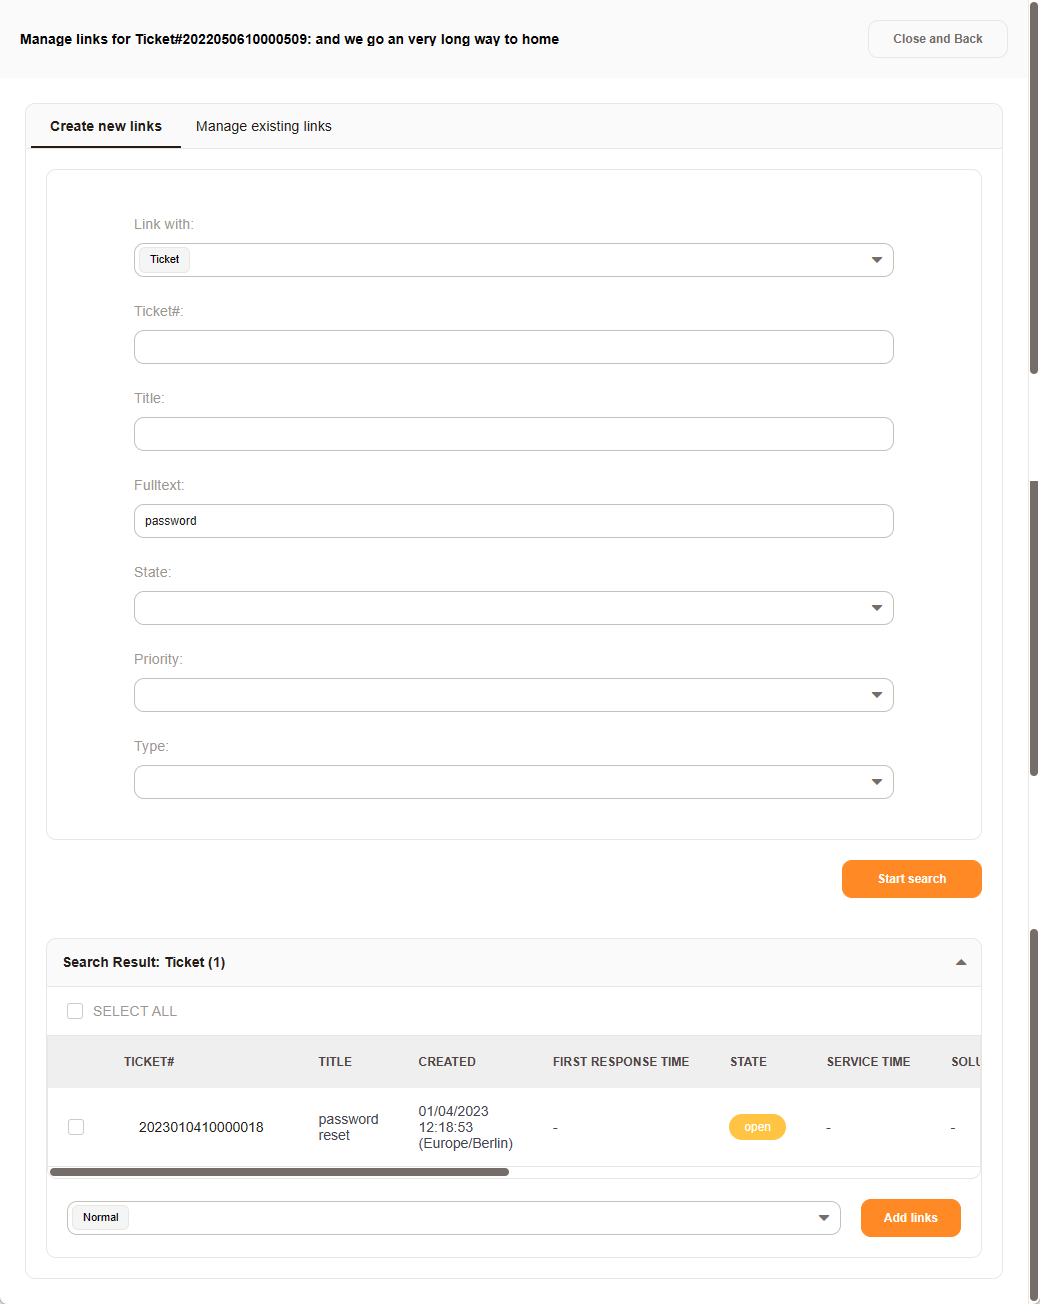Click the Add links button

pos(910,1218)
